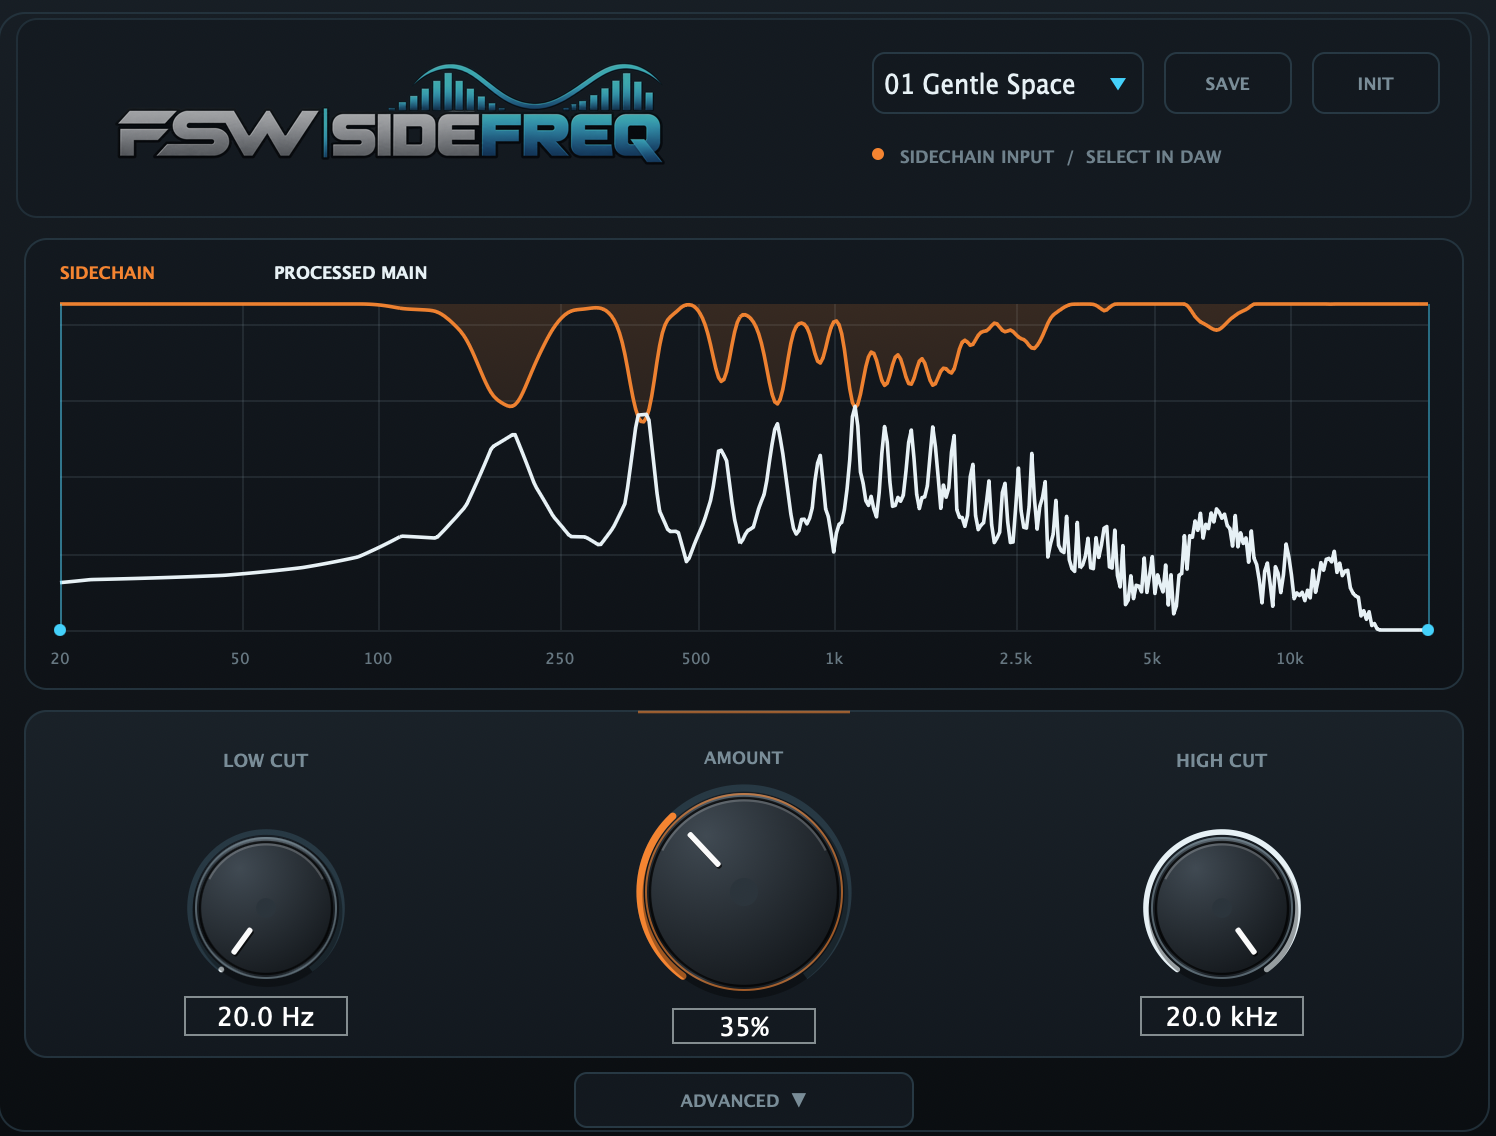Click the 500 frequency axis label
The image size is (1496, 1136).
pyautogui.click(x=696, y=659)
